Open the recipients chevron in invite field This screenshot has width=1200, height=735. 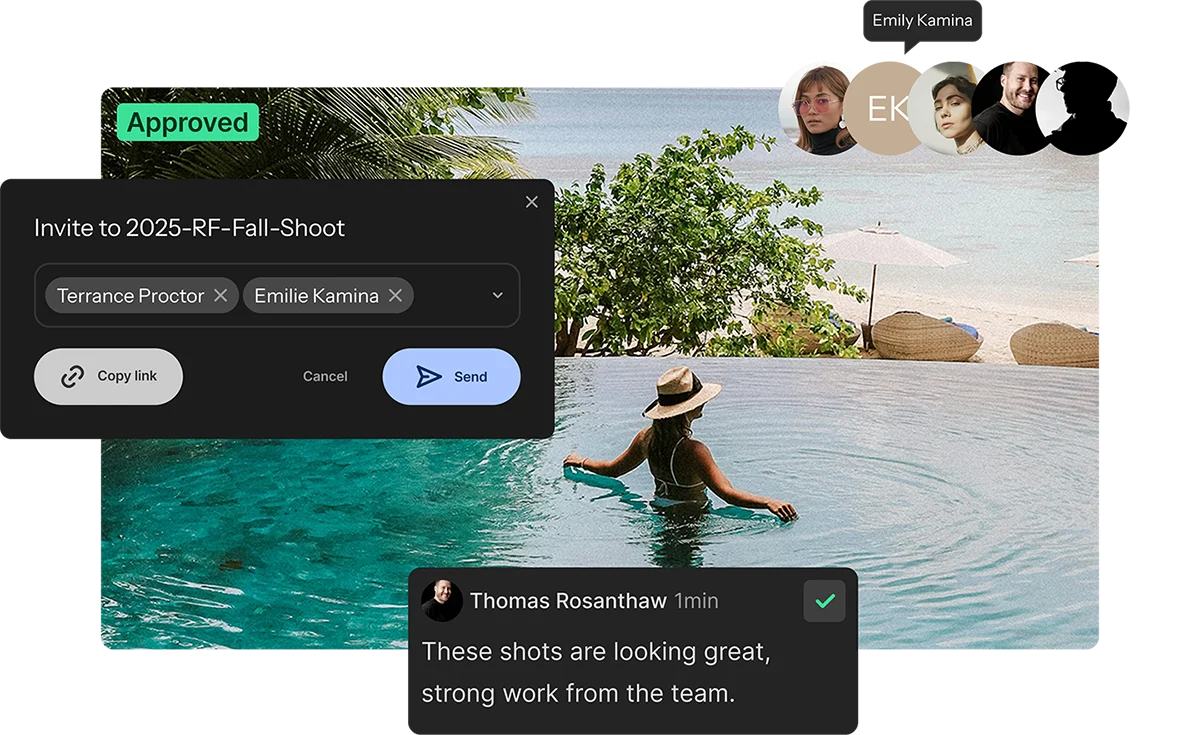click(x=497, y=295)
